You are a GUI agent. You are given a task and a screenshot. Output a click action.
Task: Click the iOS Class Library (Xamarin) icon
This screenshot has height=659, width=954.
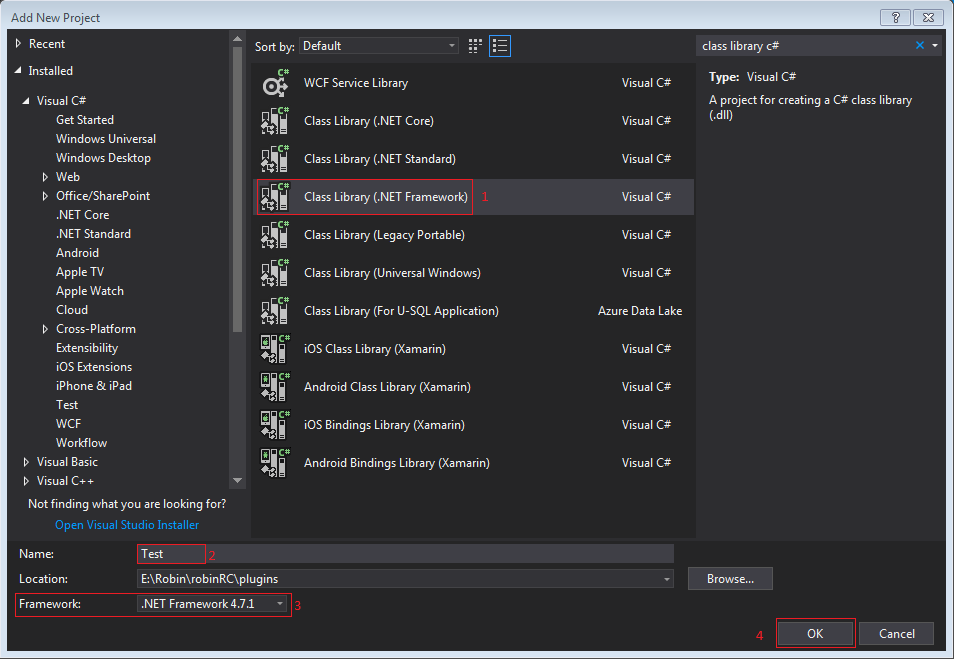276,349
